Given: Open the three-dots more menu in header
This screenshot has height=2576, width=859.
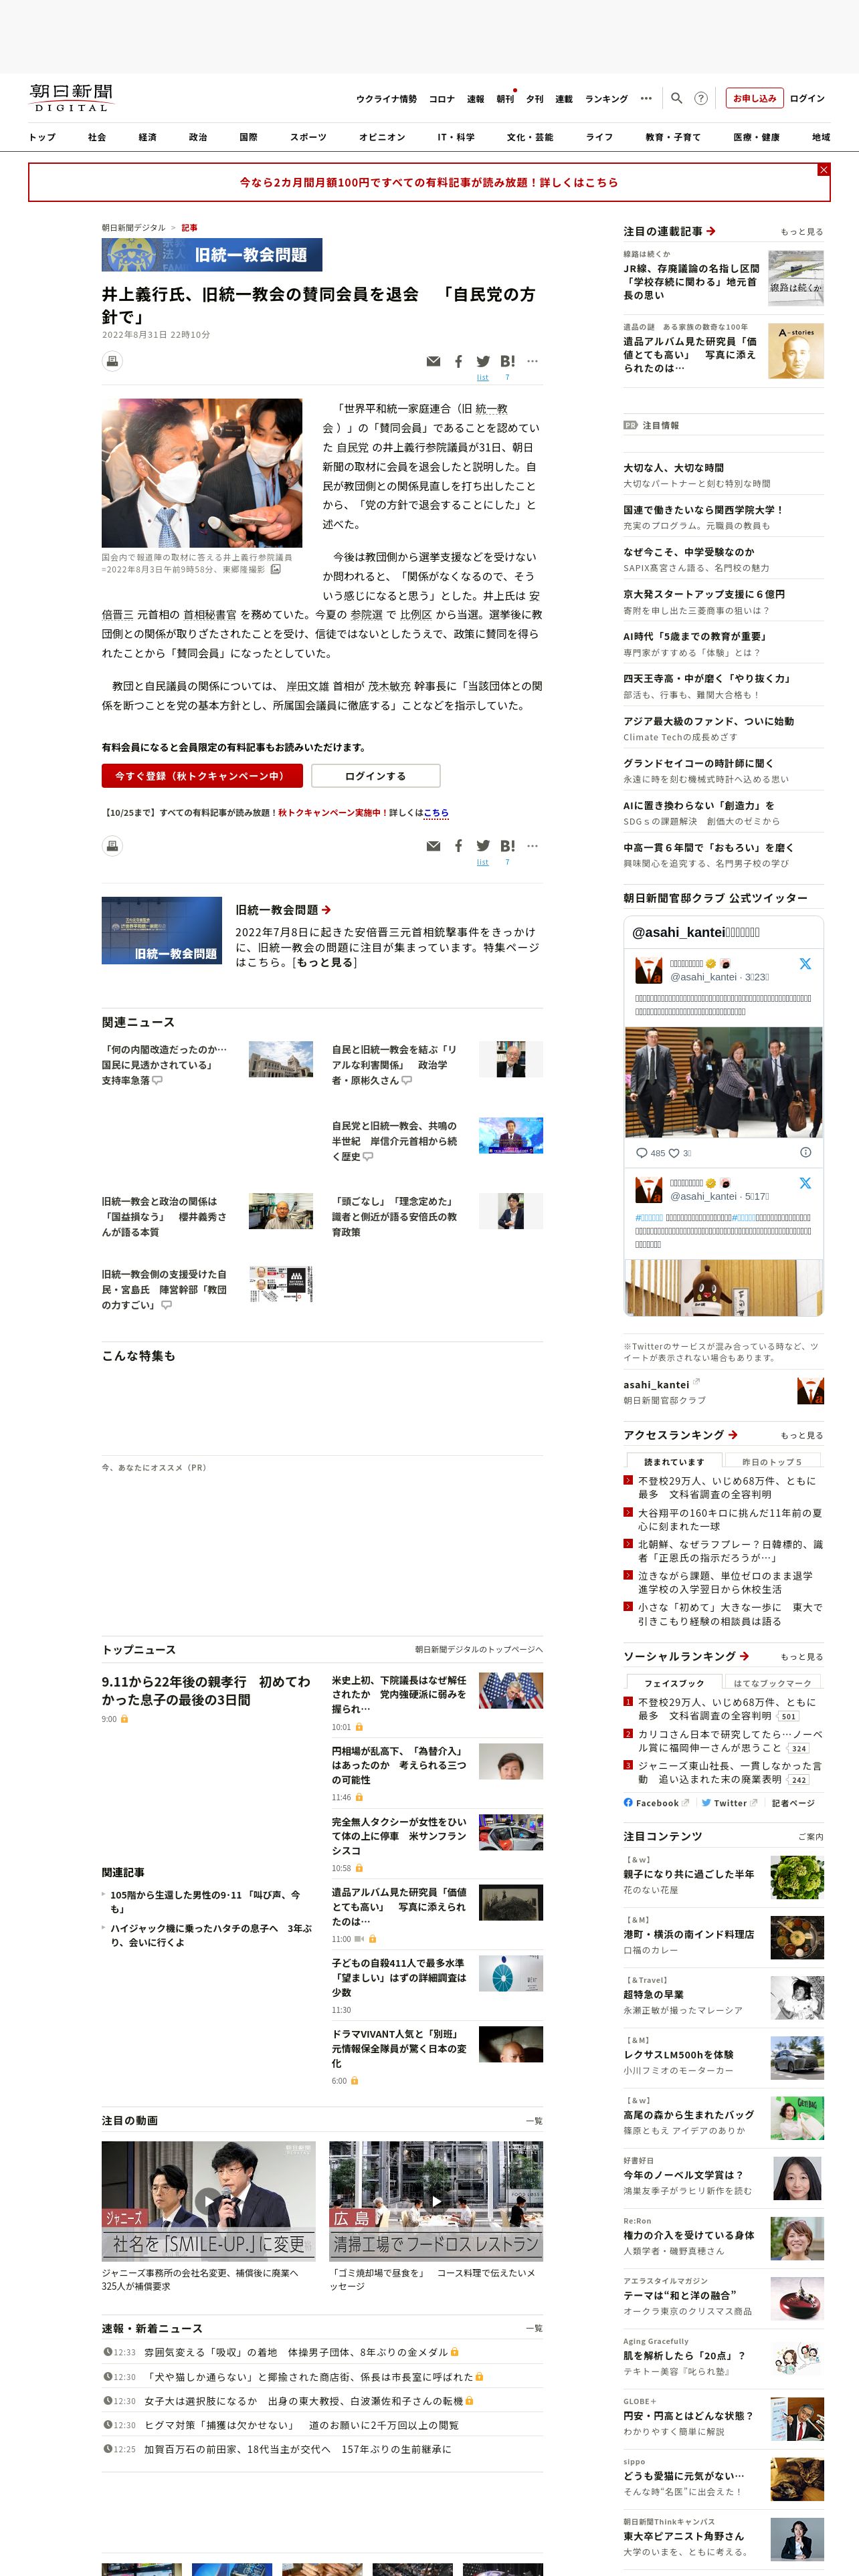Looking at the screenshot, I should click(x=646, y=98).
